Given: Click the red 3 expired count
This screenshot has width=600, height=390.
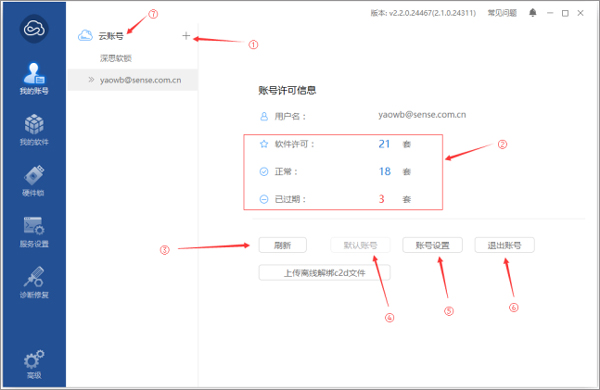Looking at the screenshot, I should [382, 199].
